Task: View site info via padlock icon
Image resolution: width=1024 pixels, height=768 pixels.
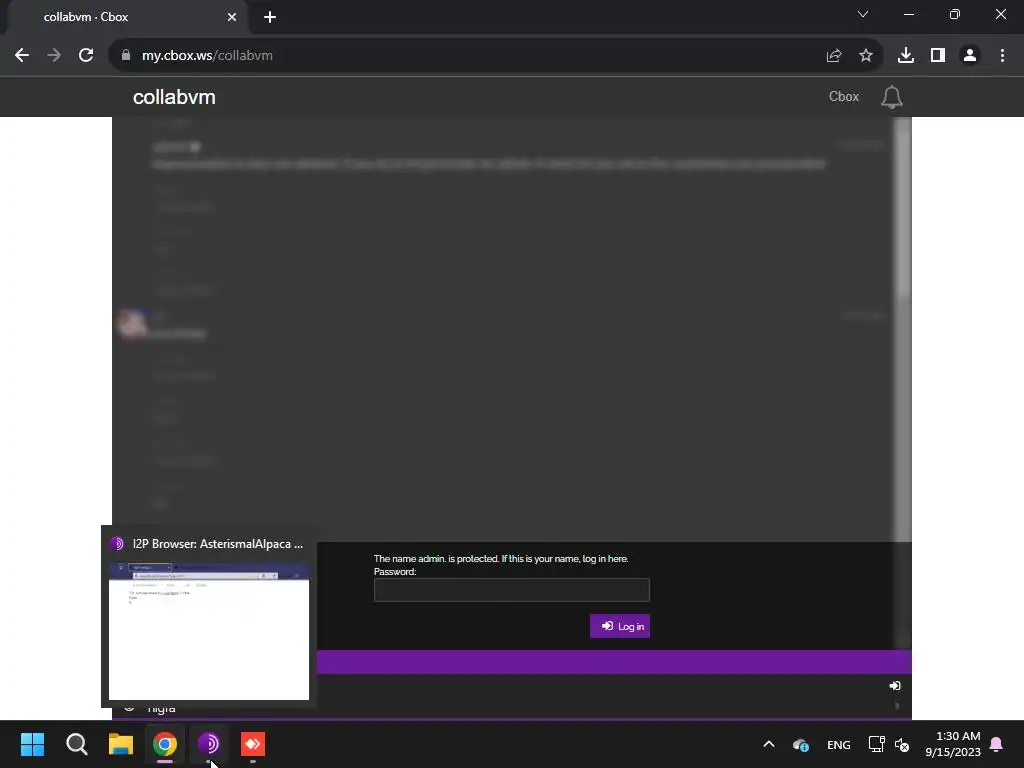Action: (x=126, y=56)
